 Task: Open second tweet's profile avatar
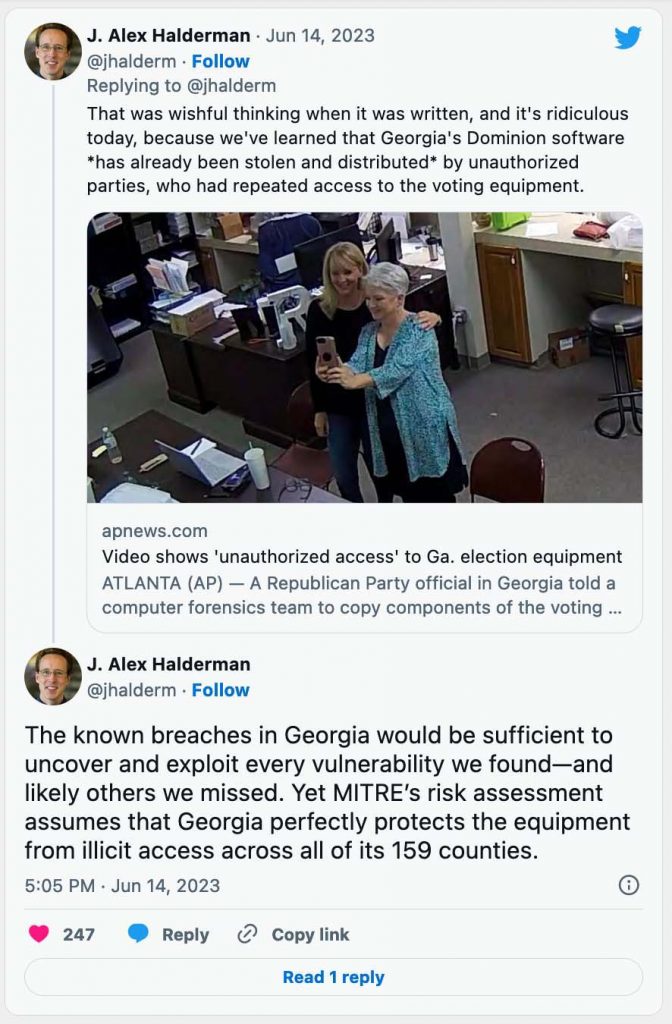point(53,676)
